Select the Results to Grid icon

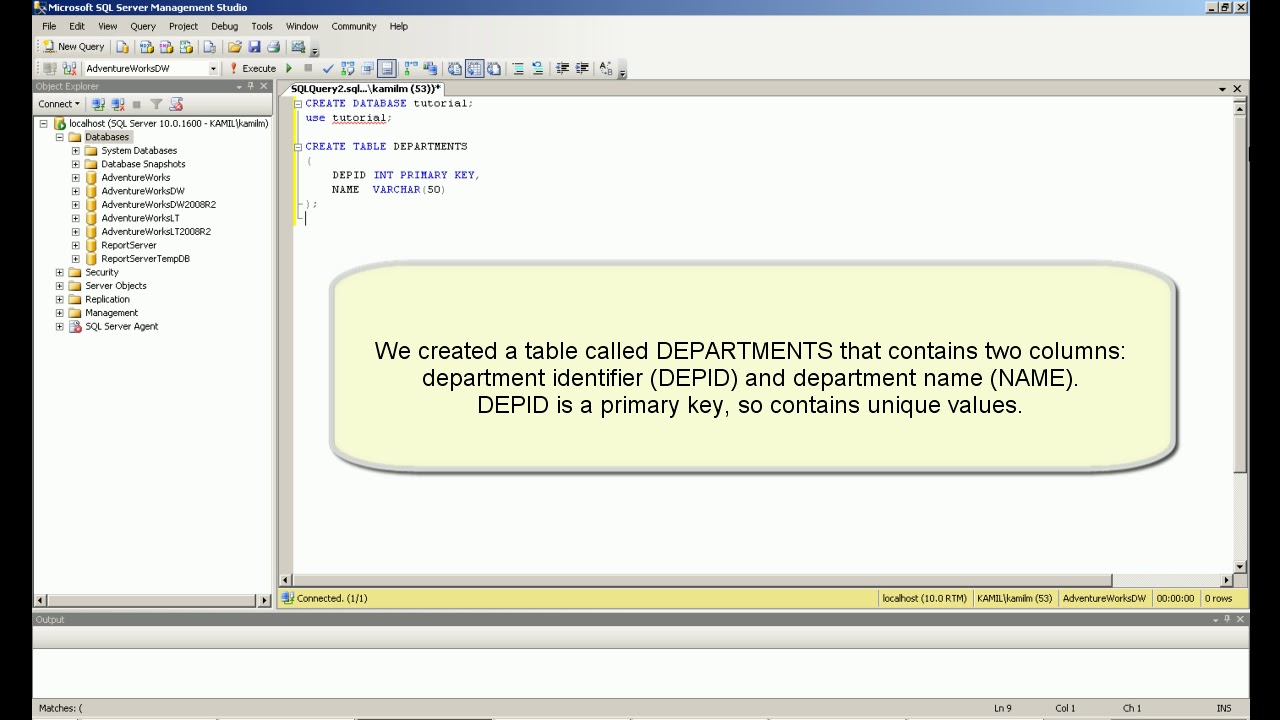coord(474,69)
